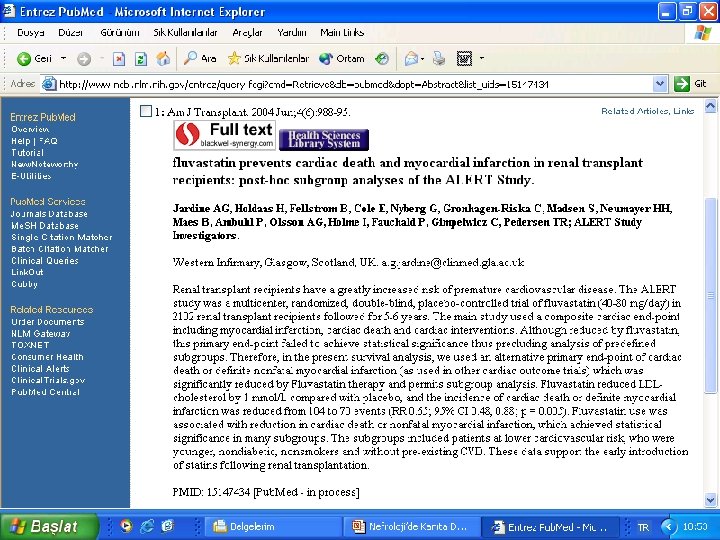Open the Related Articles, Links link
The width and height of the screenshot is (720, 540).
pos(647,111)
